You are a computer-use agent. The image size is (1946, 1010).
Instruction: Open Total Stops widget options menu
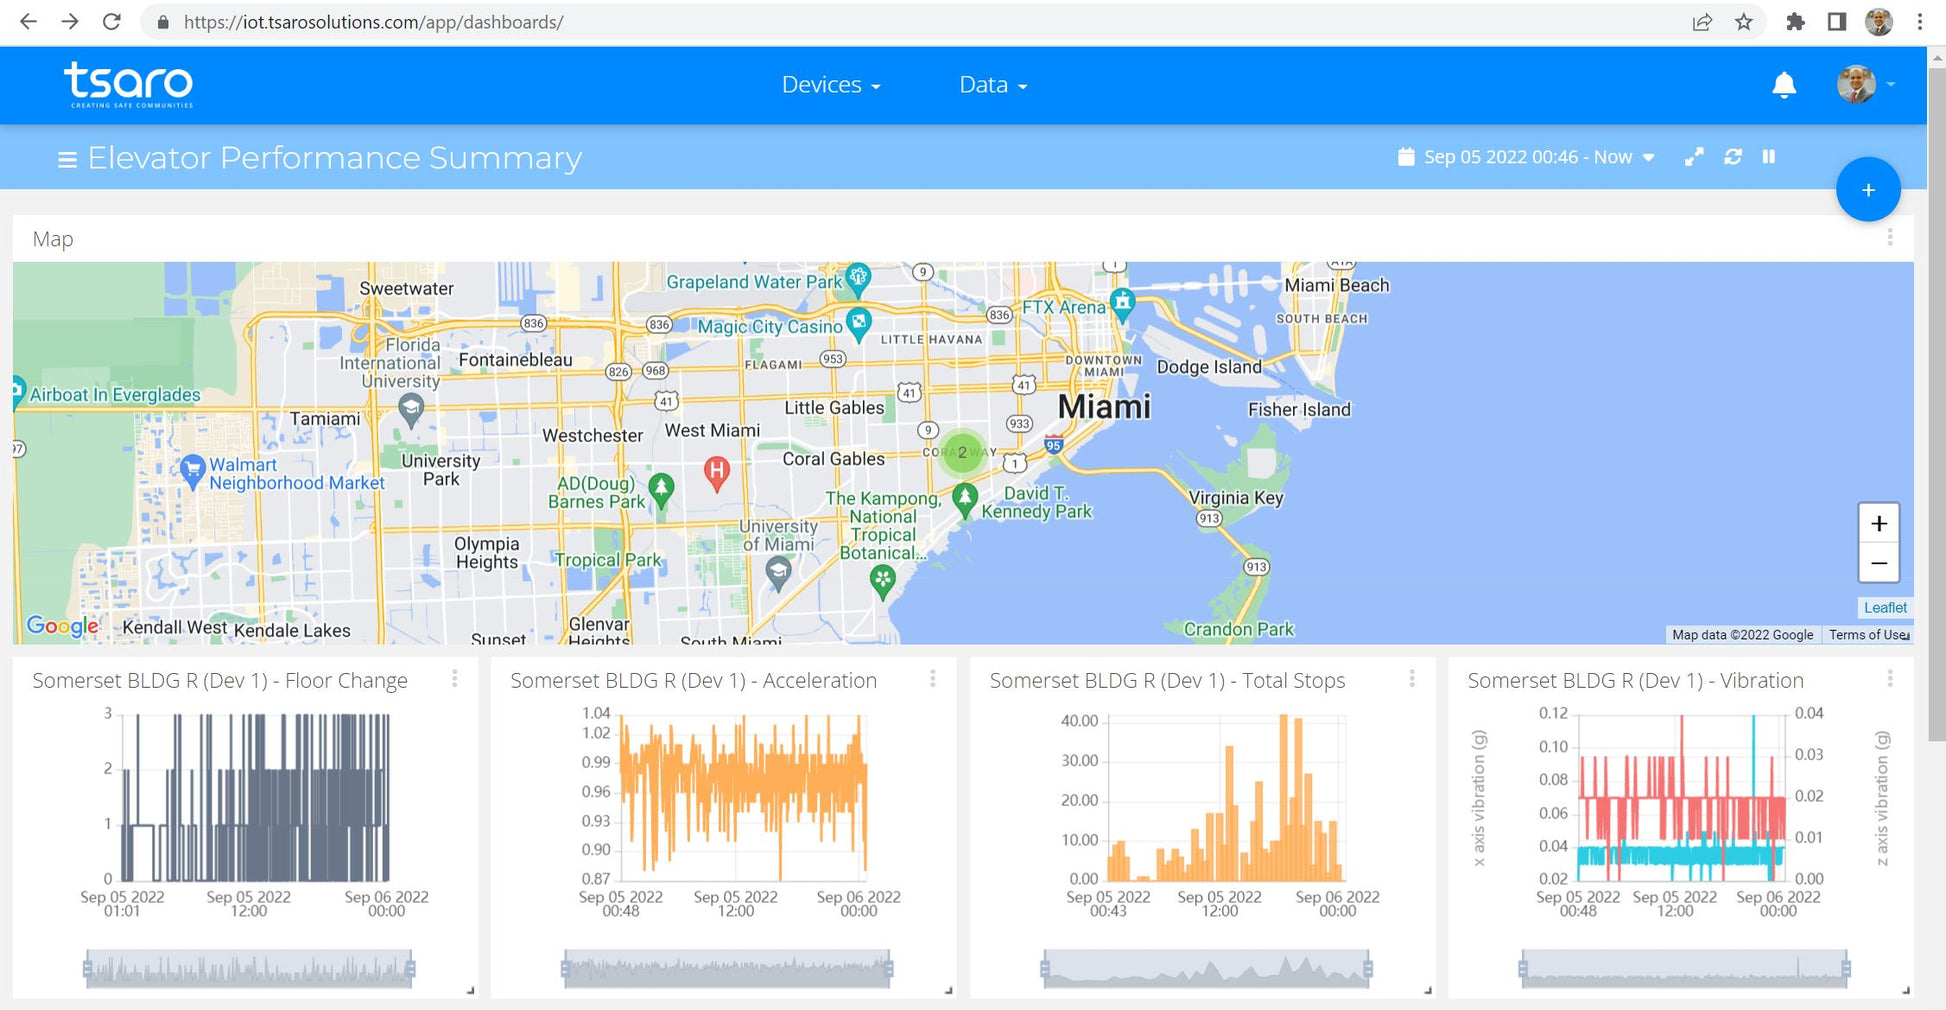click(1412, 679)
